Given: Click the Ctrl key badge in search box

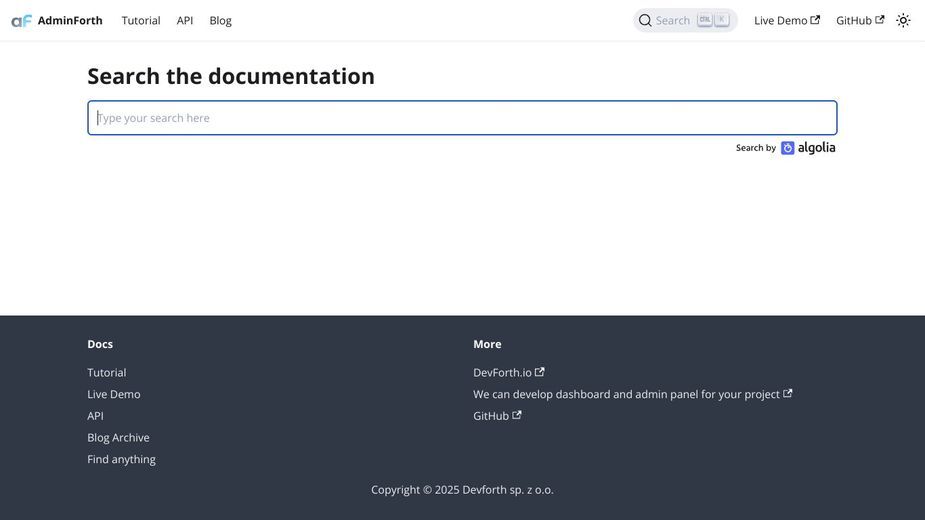Looking at the screenshot, I should (x=704, y=19).
